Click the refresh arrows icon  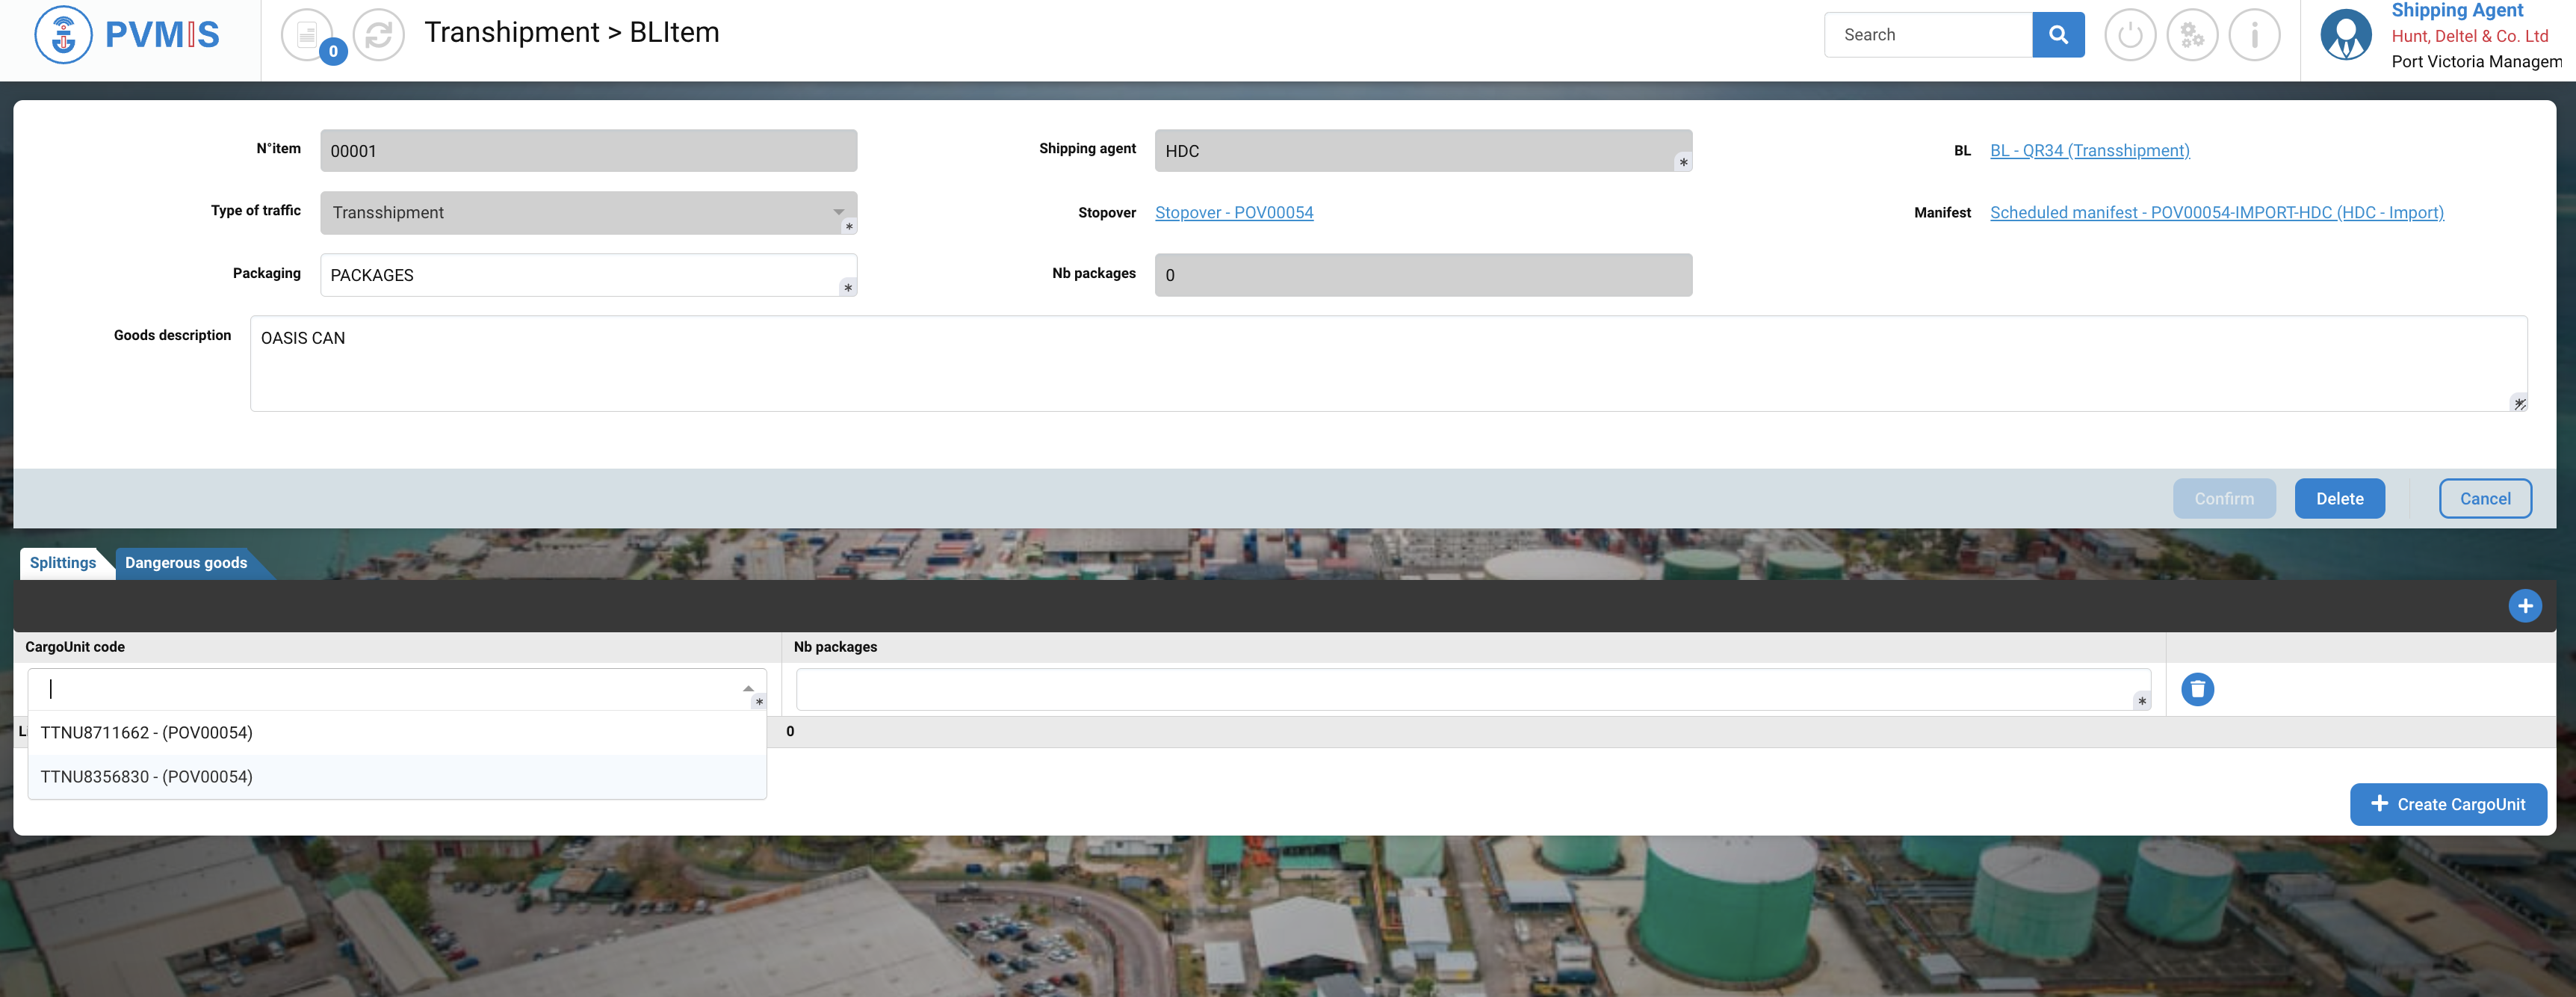coord(379,35)
